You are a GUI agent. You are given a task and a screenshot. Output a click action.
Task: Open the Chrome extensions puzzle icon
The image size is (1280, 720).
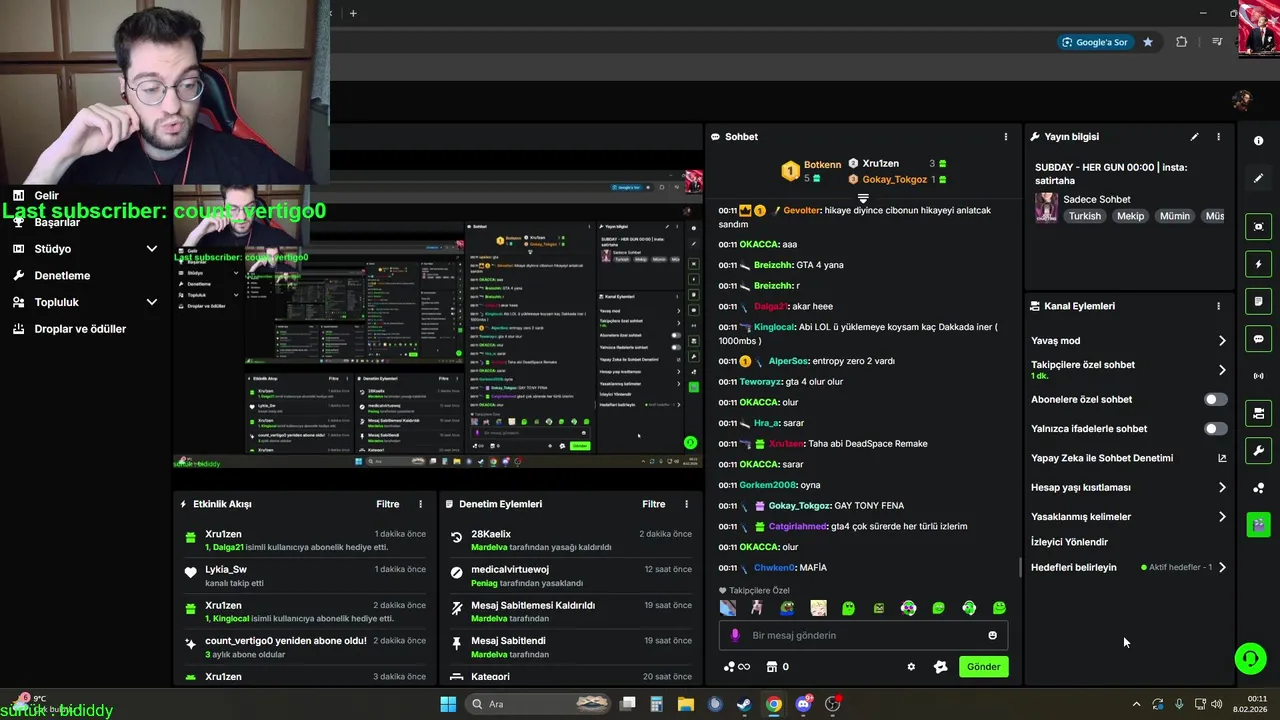tap(1182, 42)
